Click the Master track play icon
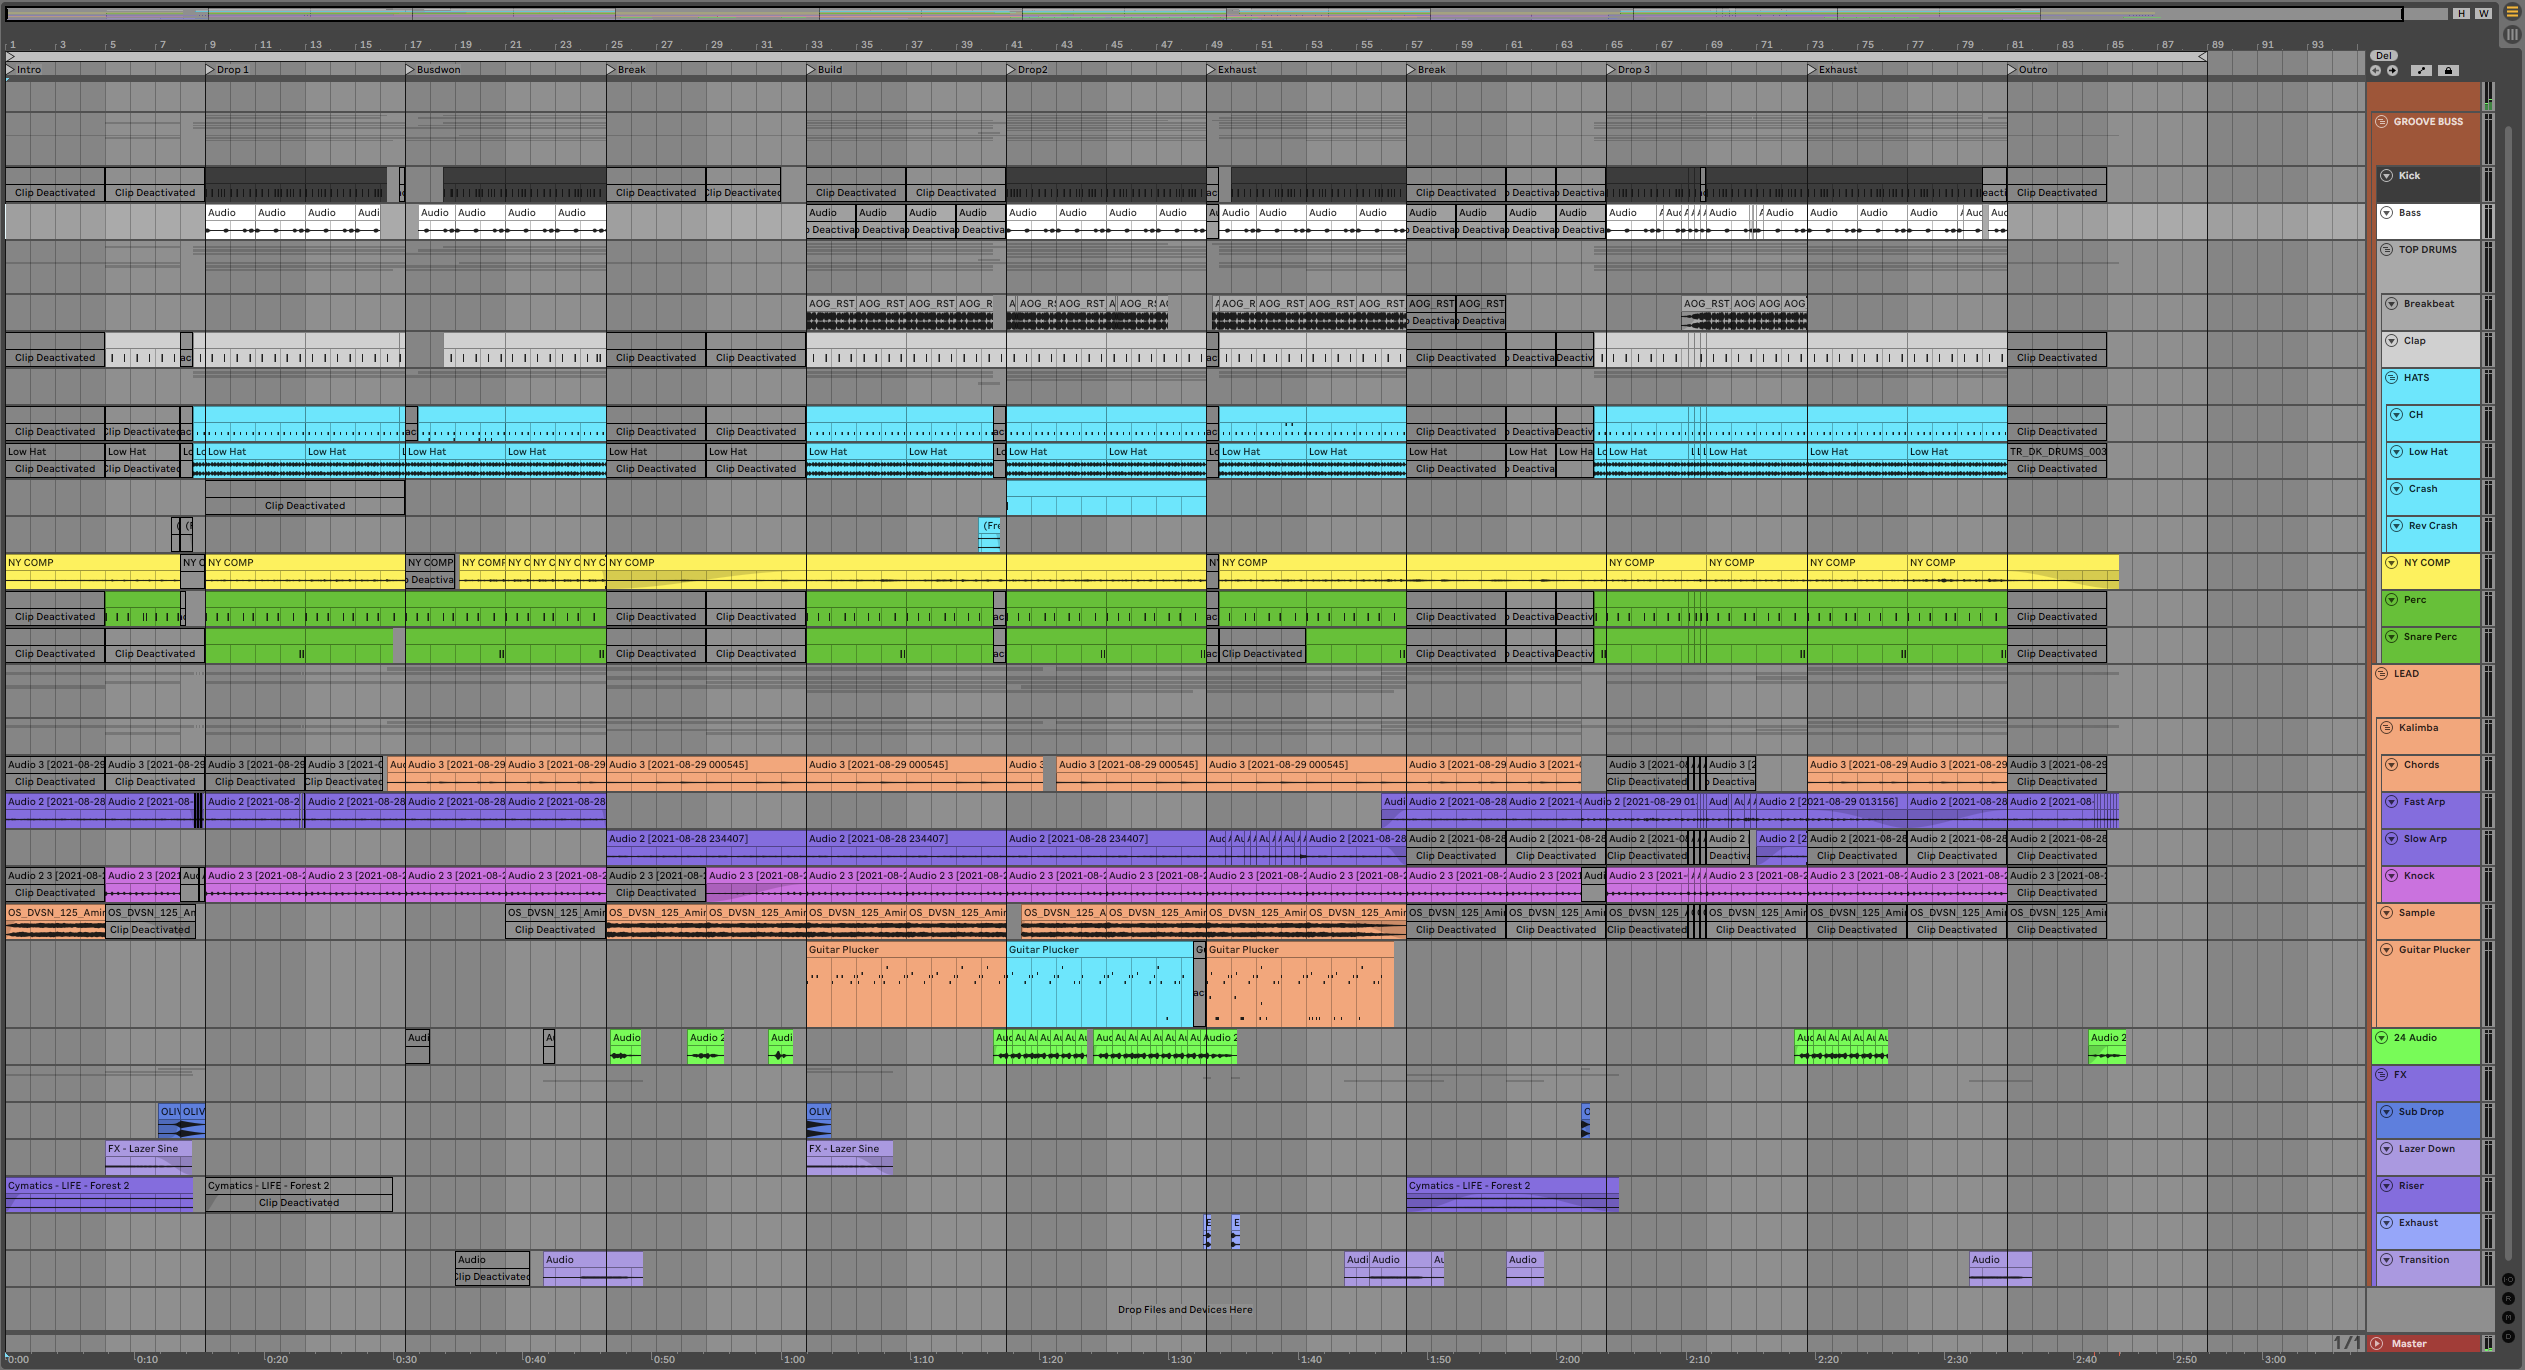The image size is (2525, 1370). point(2377,1343)
